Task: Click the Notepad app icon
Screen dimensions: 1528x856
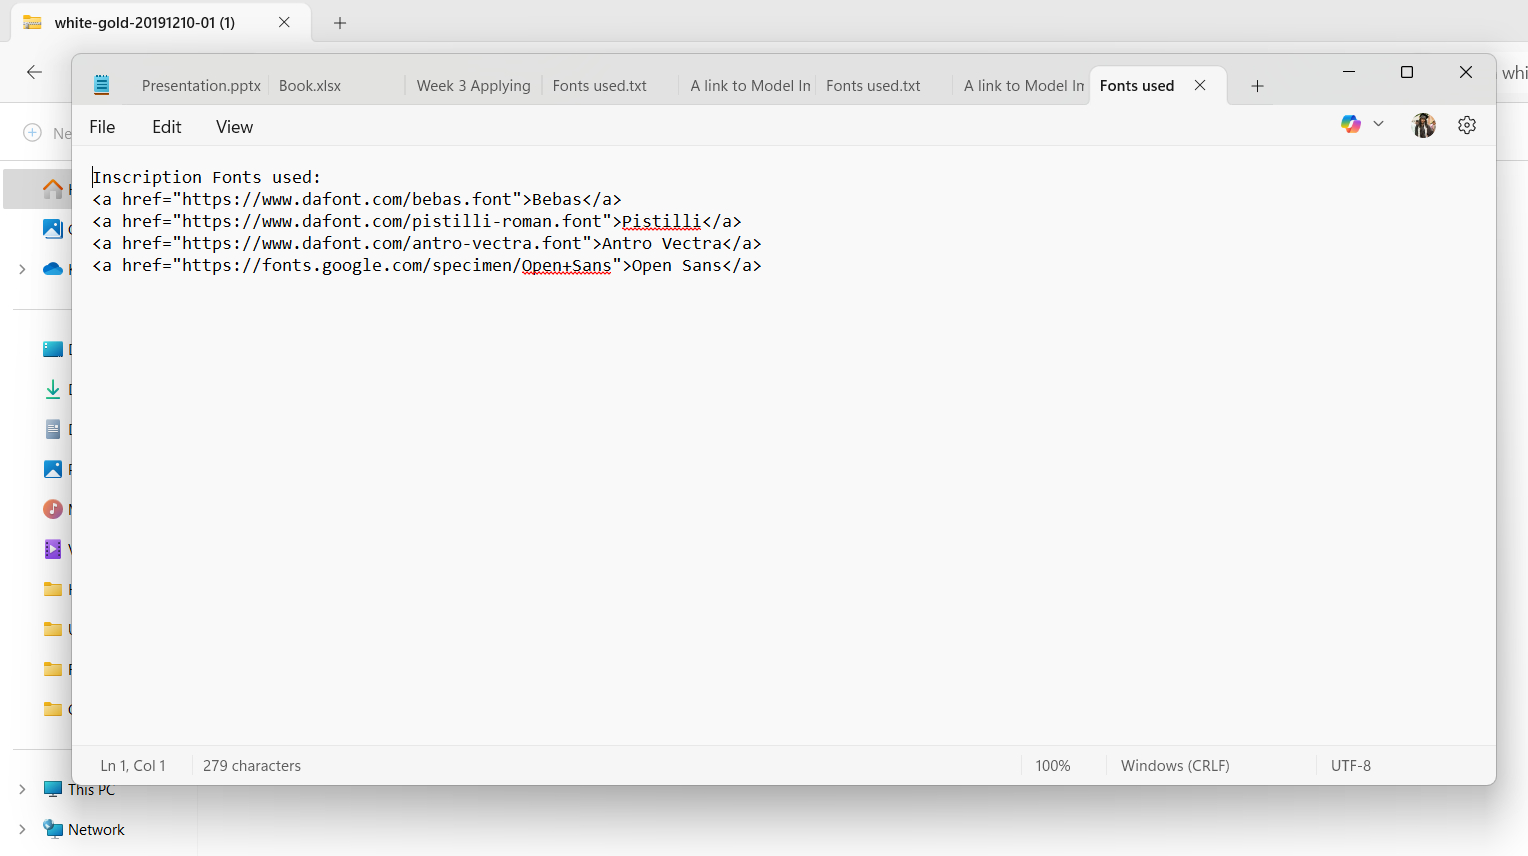Action: pyautogui.click(x=101, y=85)
